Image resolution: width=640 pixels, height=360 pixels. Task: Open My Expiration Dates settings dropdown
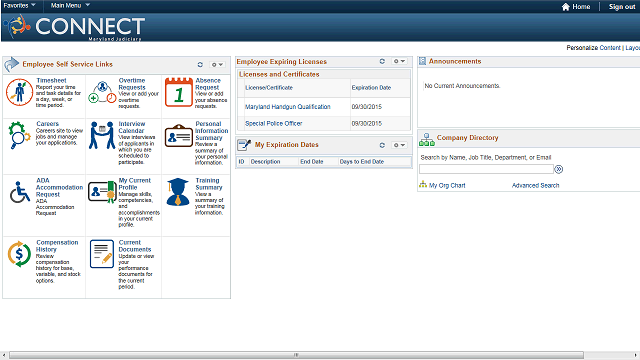tap(399, 145)
